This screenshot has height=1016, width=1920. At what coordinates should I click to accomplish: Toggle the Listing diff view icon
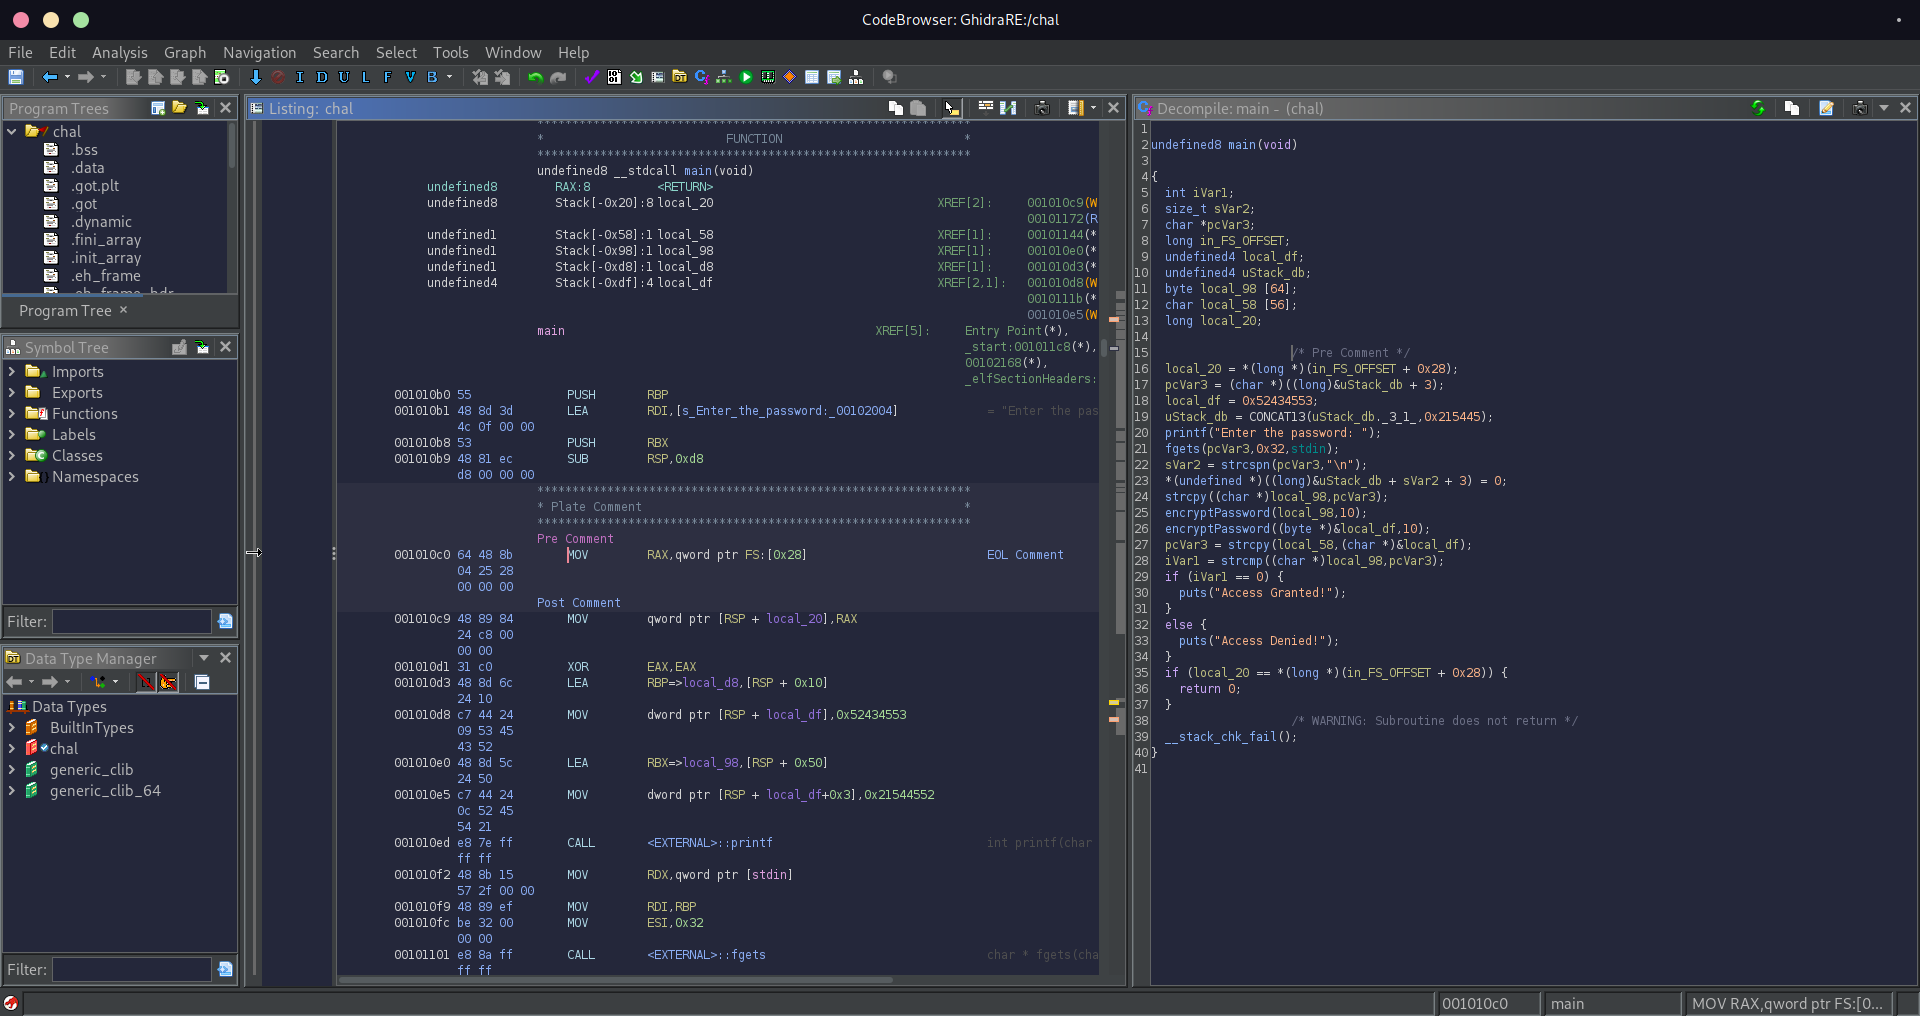point(1008,108)
